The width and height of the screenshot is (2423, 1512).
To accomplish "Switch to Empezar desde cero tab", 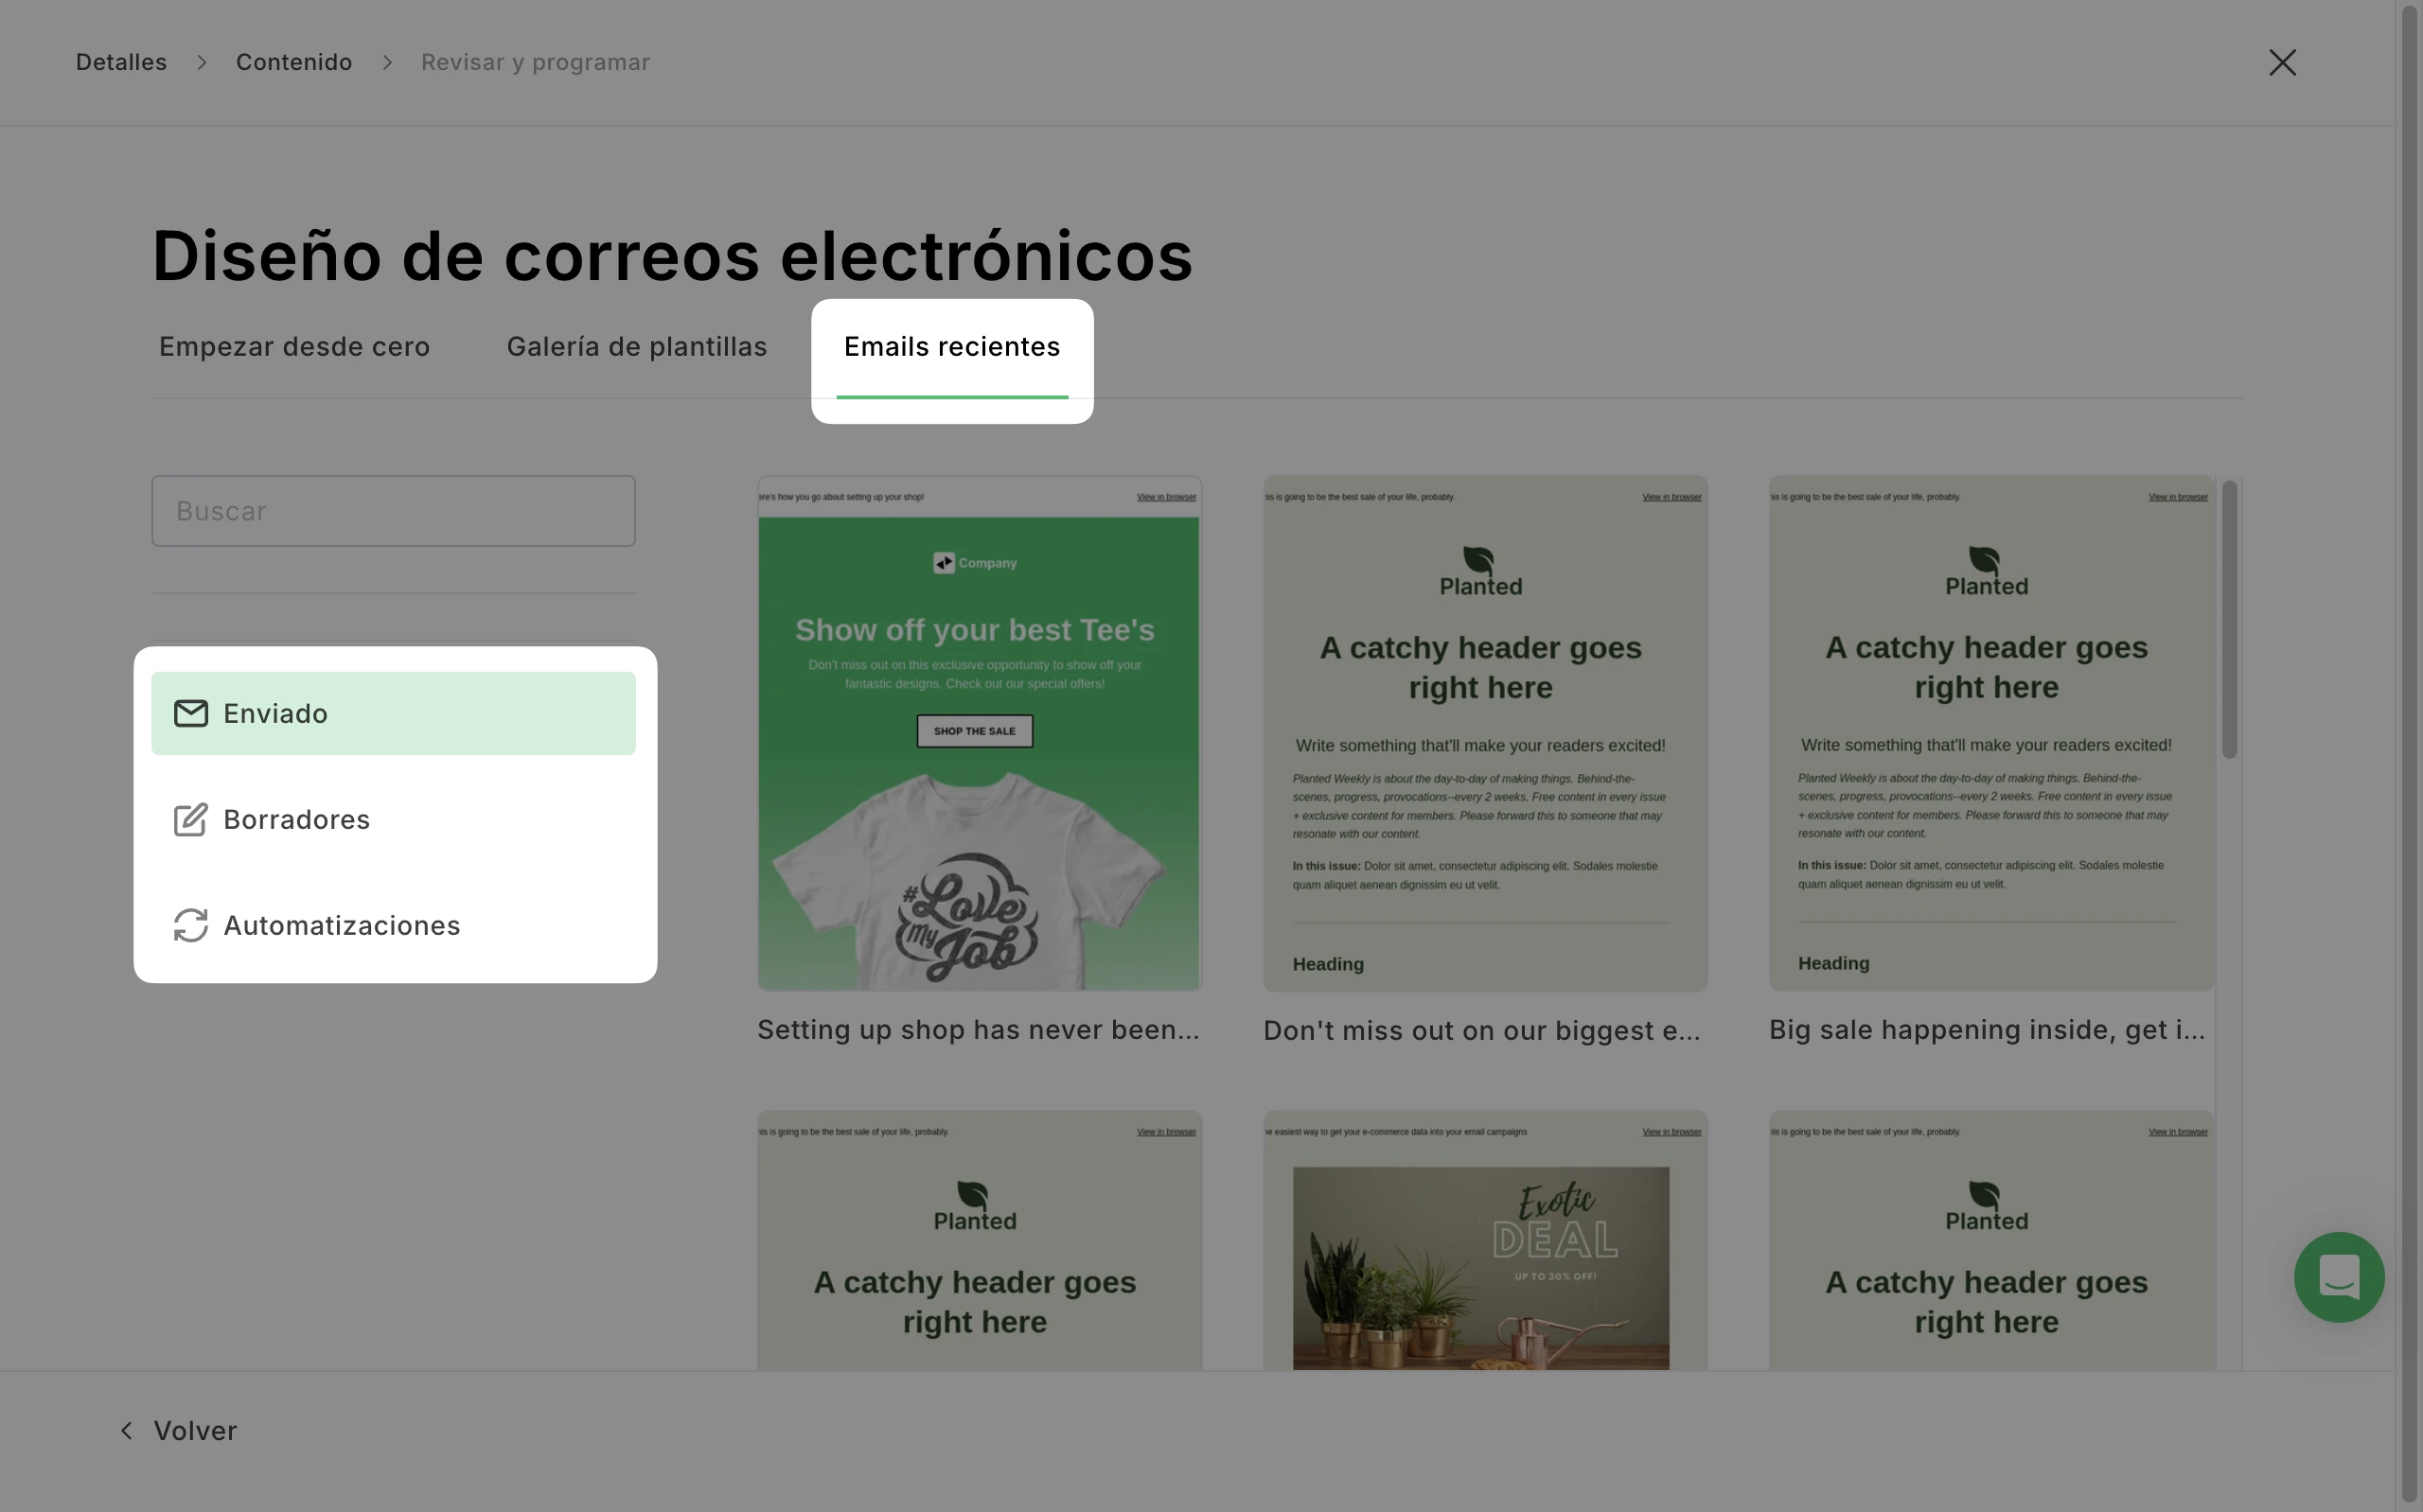I will click(x=294, y=347).
